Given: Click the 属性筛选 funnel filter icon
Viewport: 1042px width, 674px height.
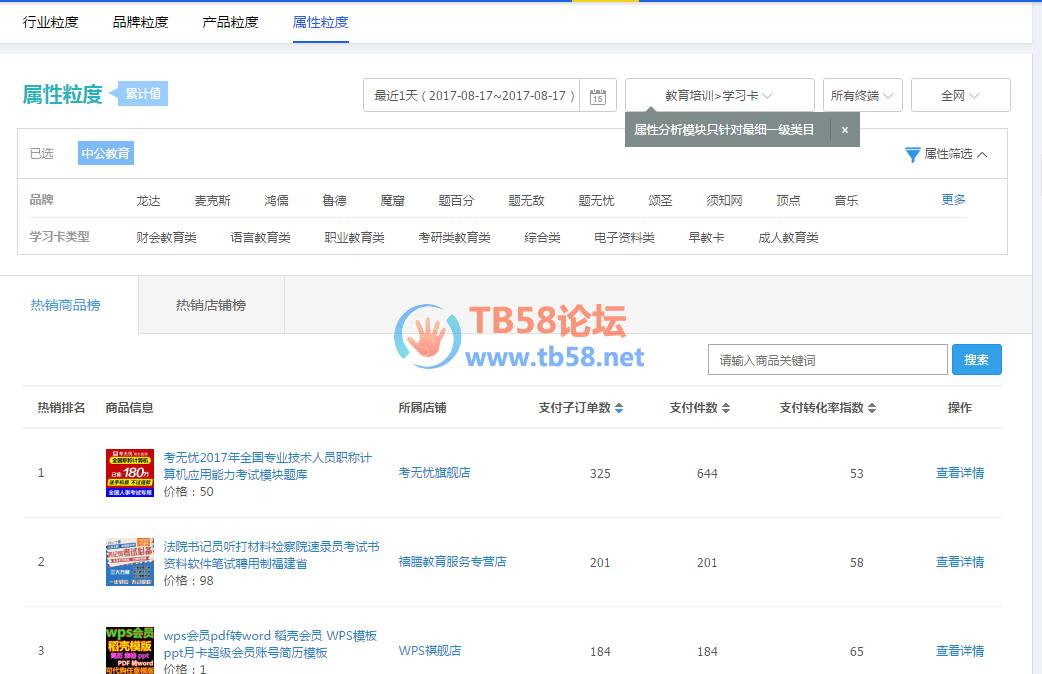Looking at the screenshot, I should (912, 154).
